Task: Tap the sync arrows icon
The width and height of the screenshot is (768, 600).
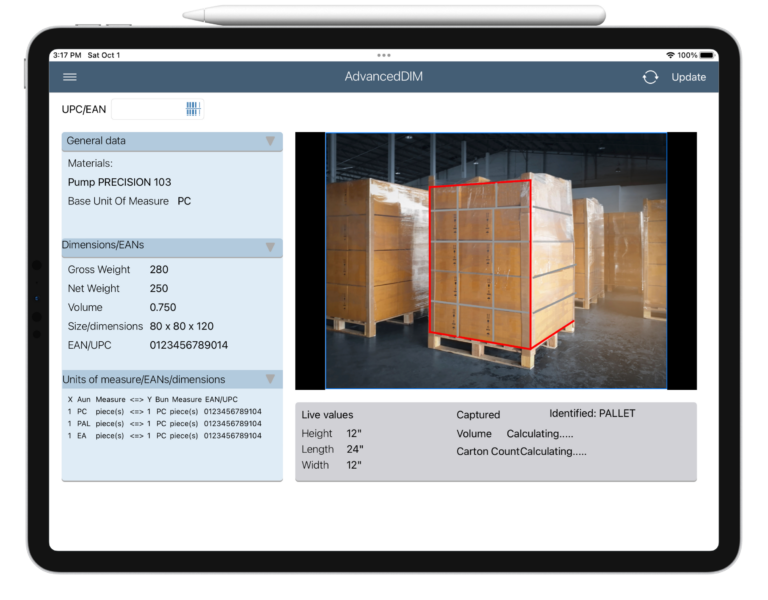Action: pyautogui.click(x=650, y=77)
